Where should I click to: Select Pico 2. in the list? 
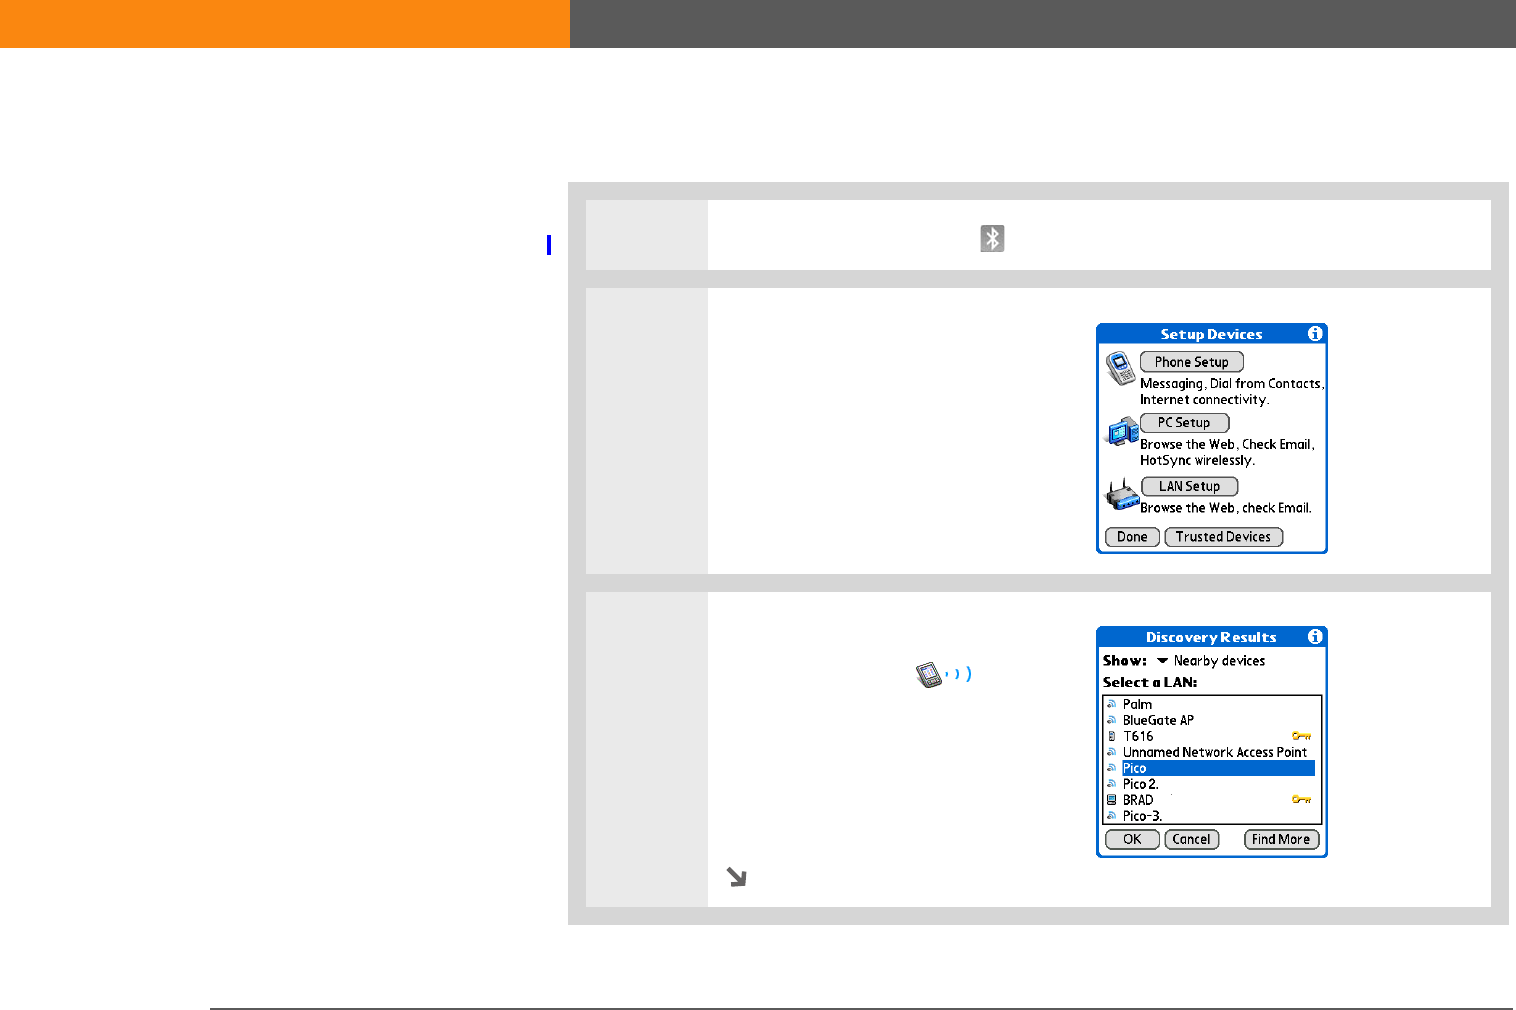(x=1140, y=784)
